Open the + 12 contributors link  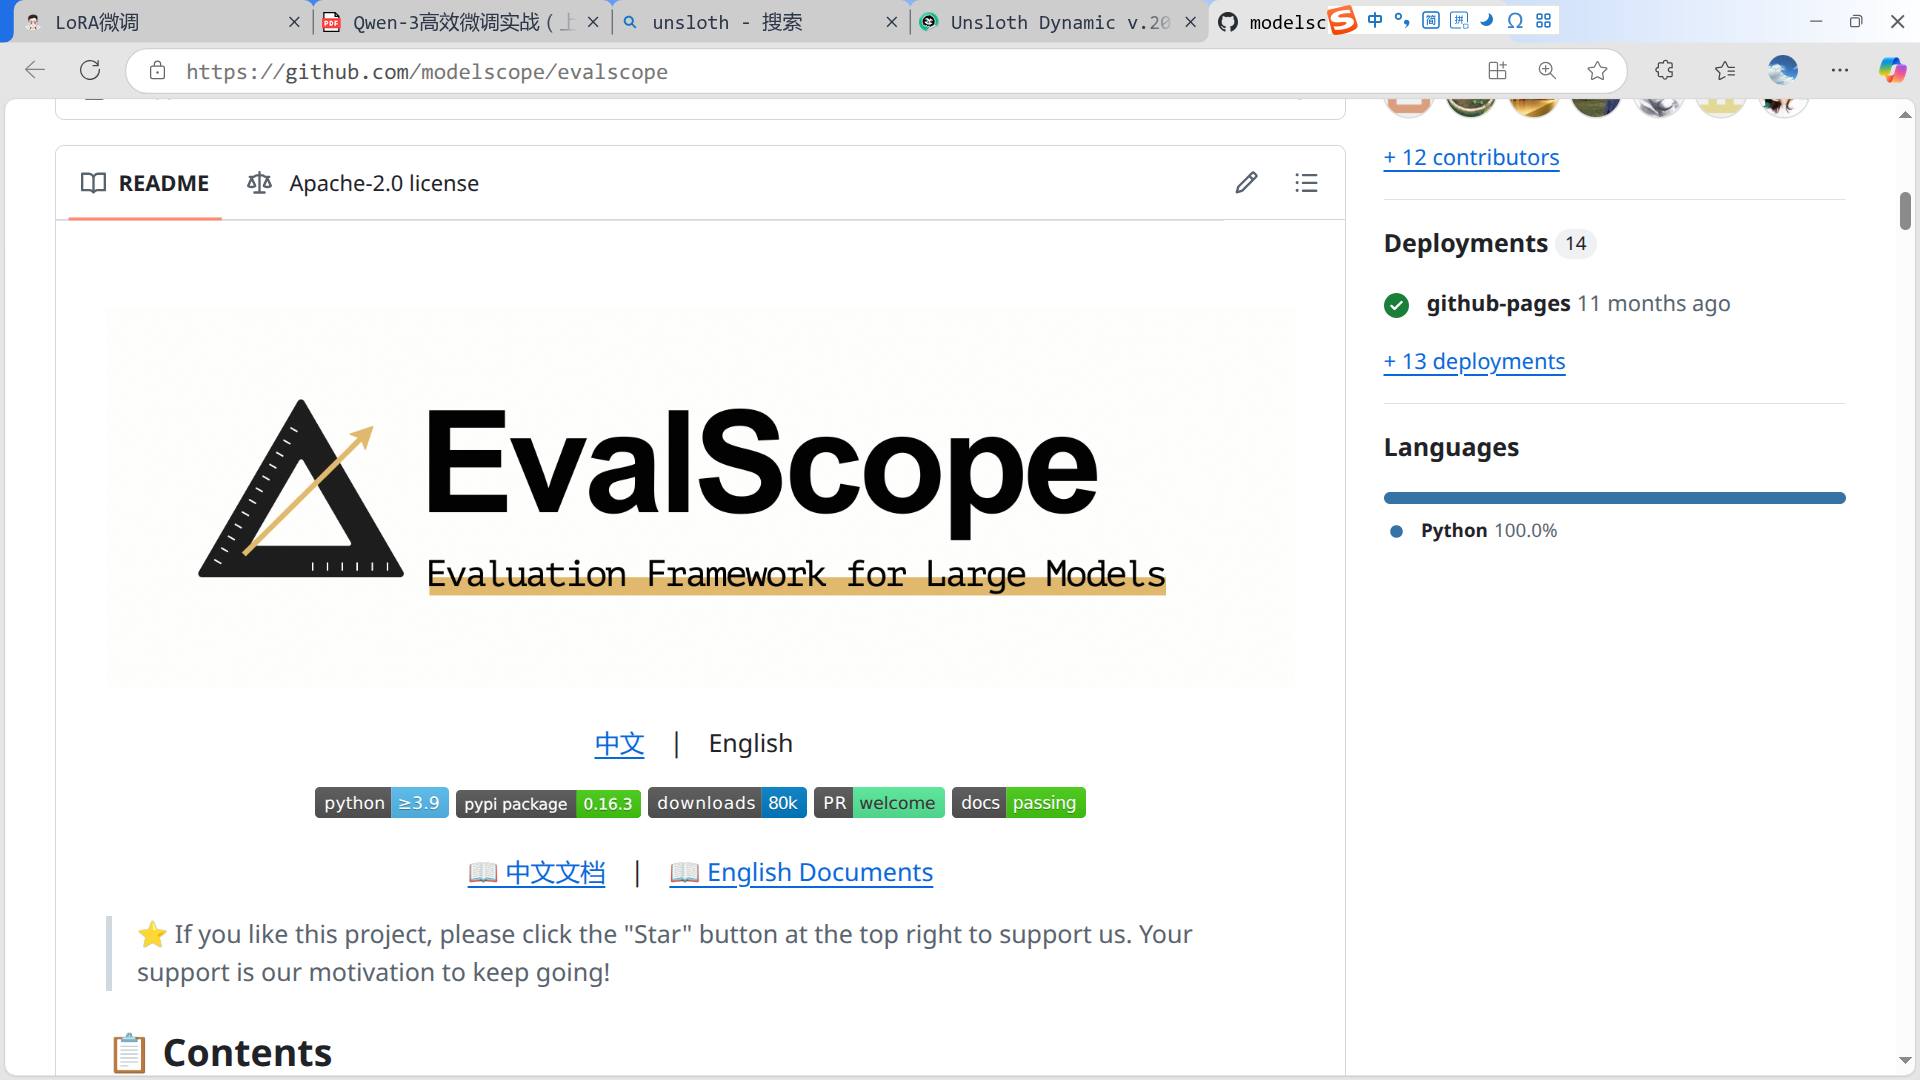(x=1471, y=157)
